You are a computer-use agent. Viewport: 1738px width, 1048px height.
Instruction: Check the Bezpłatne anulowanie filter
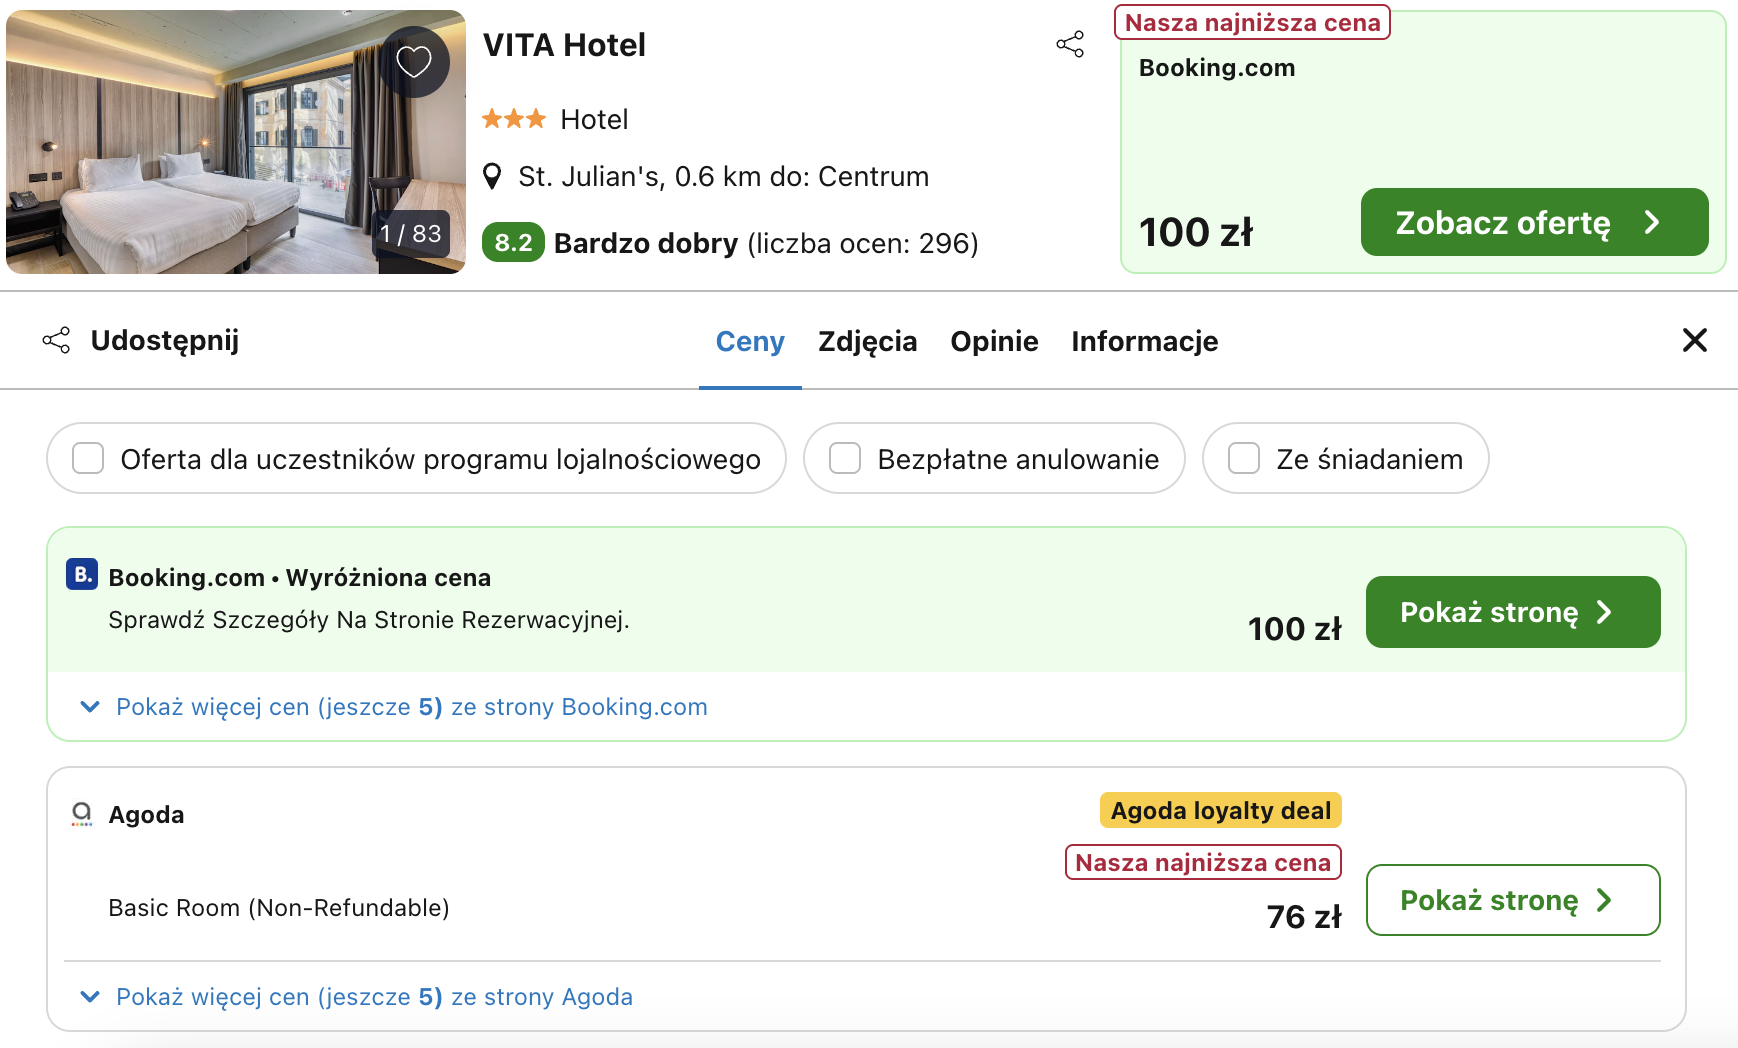[845, 459]
